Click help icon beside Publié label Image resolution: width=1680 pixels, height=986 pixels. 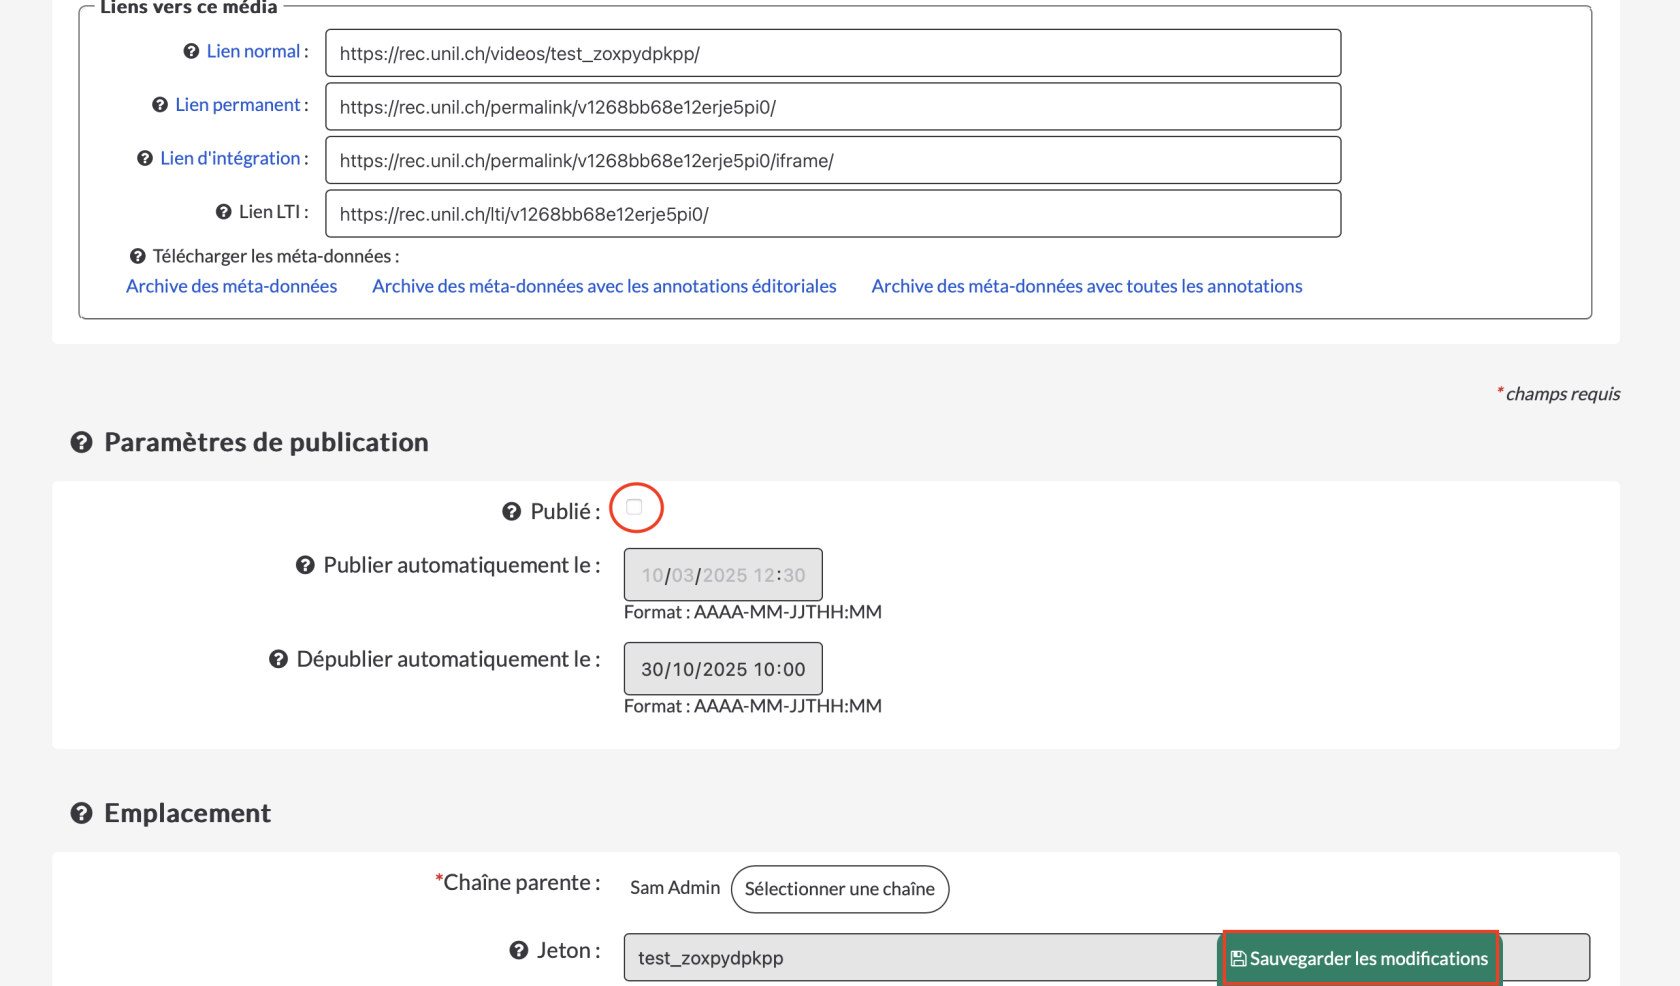[x=512, y=511]
